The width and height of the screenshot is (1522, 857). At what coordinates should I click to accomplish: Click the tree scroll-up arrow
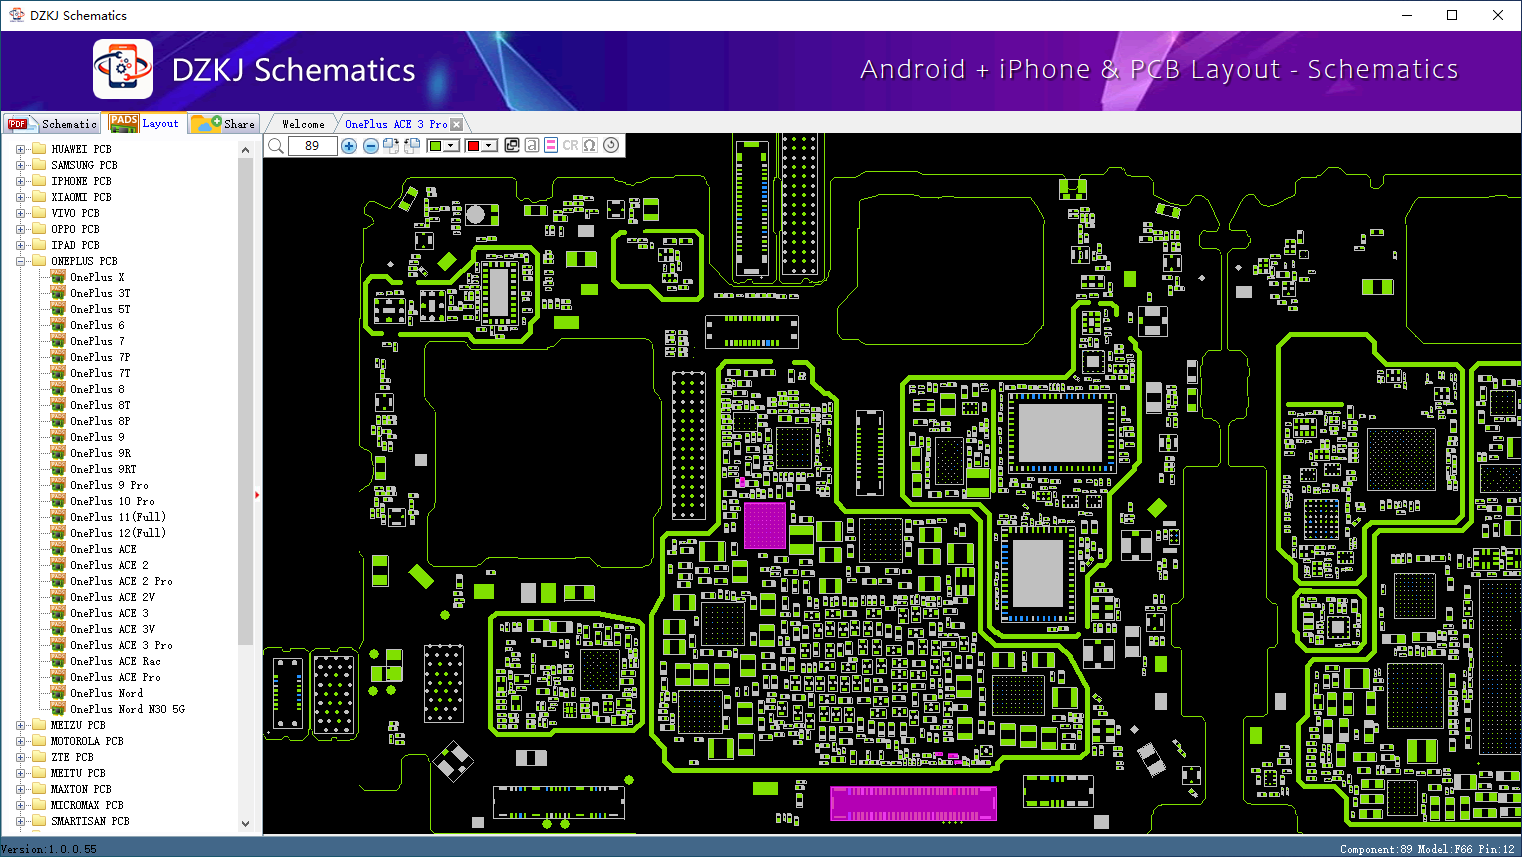click(245, 150)
